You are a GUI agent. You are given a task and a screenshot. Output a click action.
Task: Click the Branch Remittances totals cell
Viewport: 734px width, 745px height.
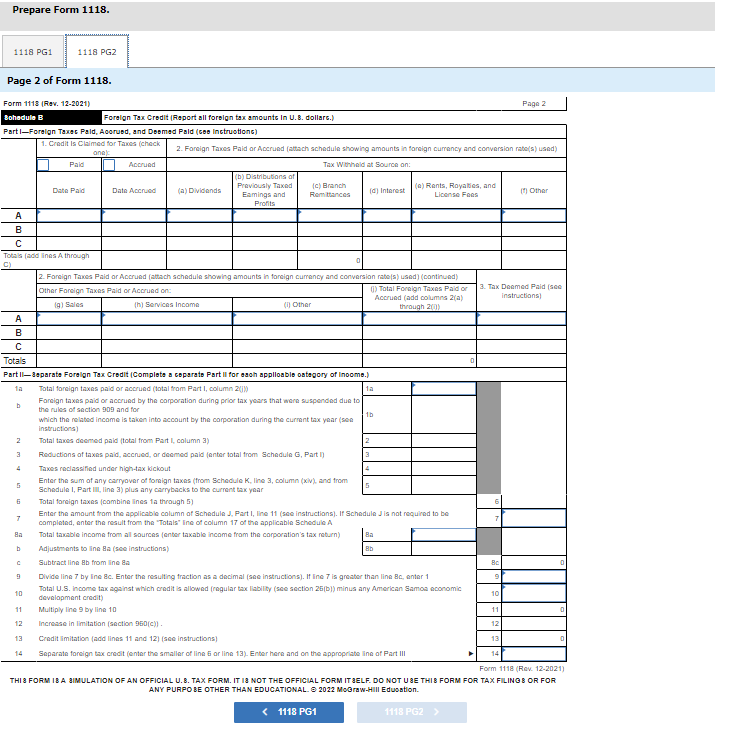point(330,260)
